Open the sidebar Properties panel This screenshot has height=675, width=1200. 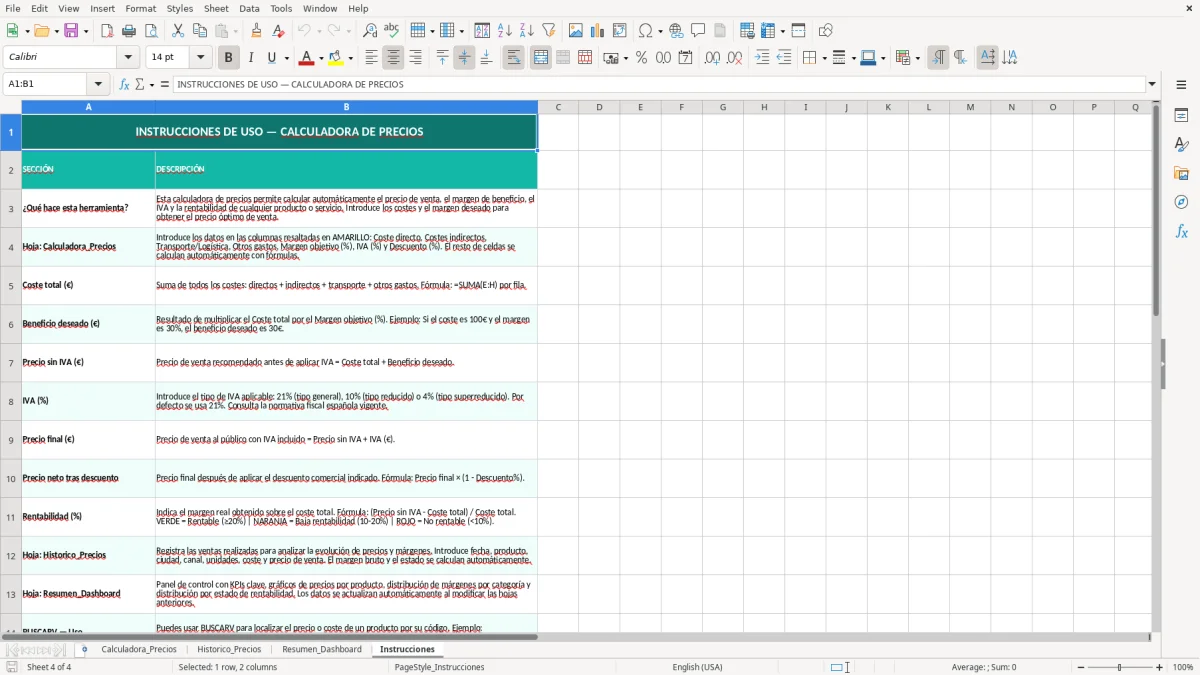click(1181, 116)
